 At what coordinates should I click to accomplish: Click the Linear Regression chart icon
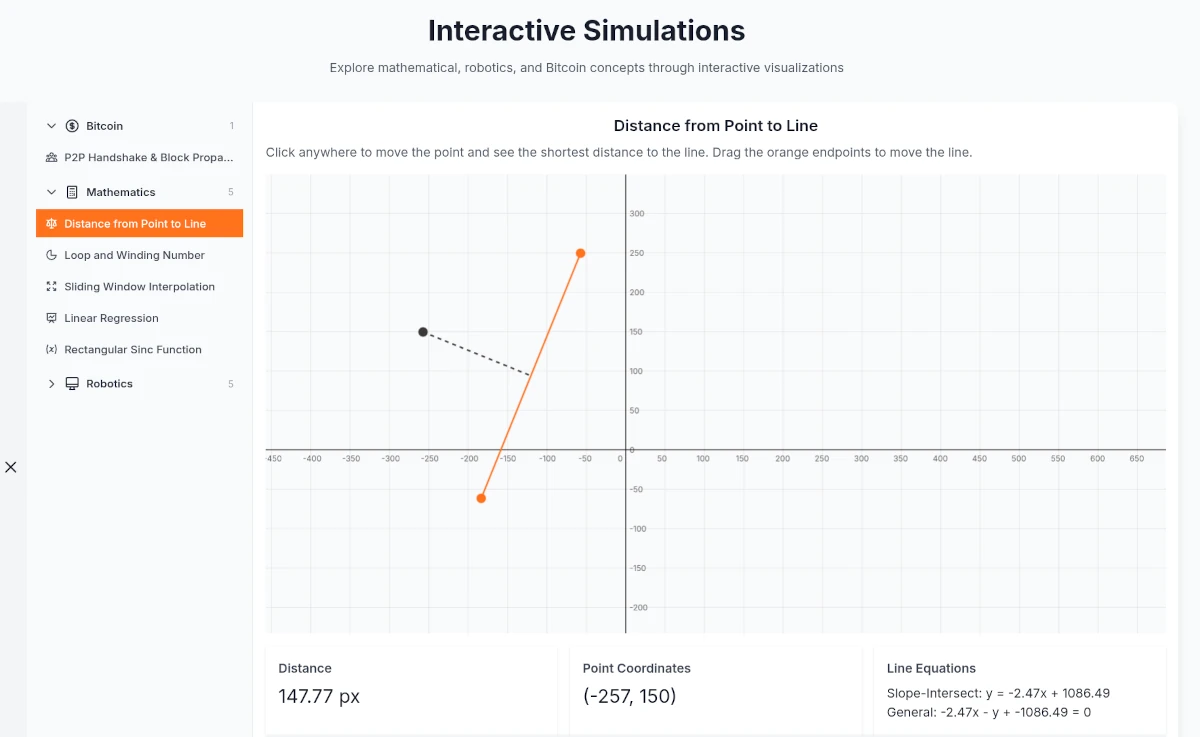pos(52,318)
